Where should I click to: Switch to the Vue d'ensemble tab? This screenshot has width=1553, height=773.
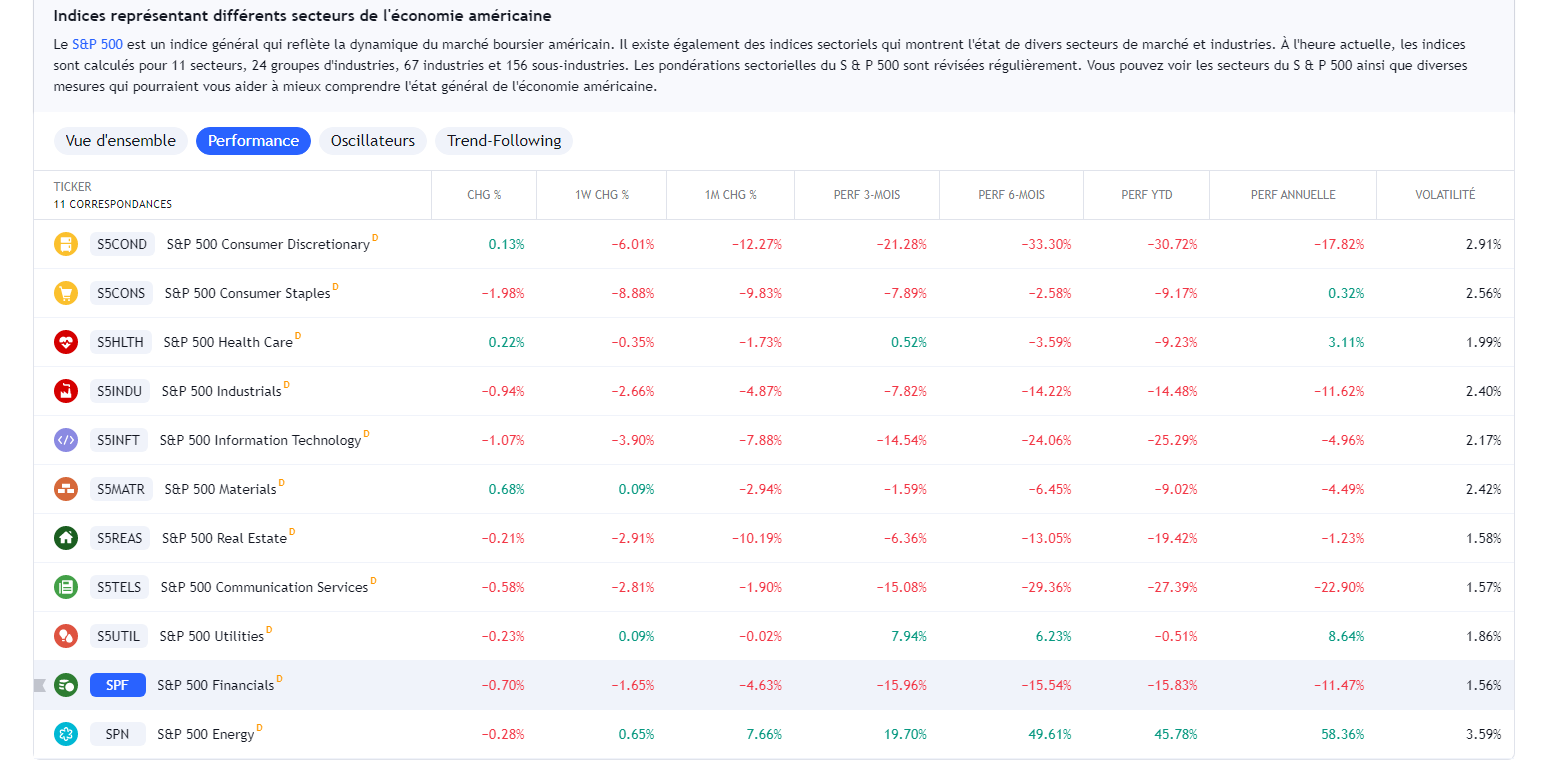click(121, 141)
